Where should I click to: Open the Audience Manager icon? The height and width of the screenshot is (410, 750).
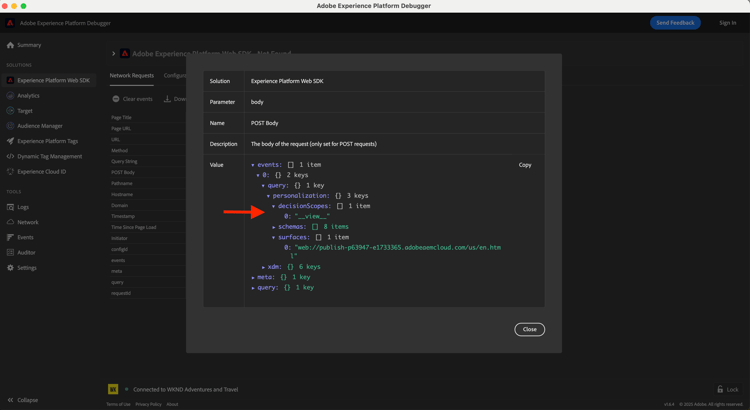pyautogui.click(x=10, y=126)
